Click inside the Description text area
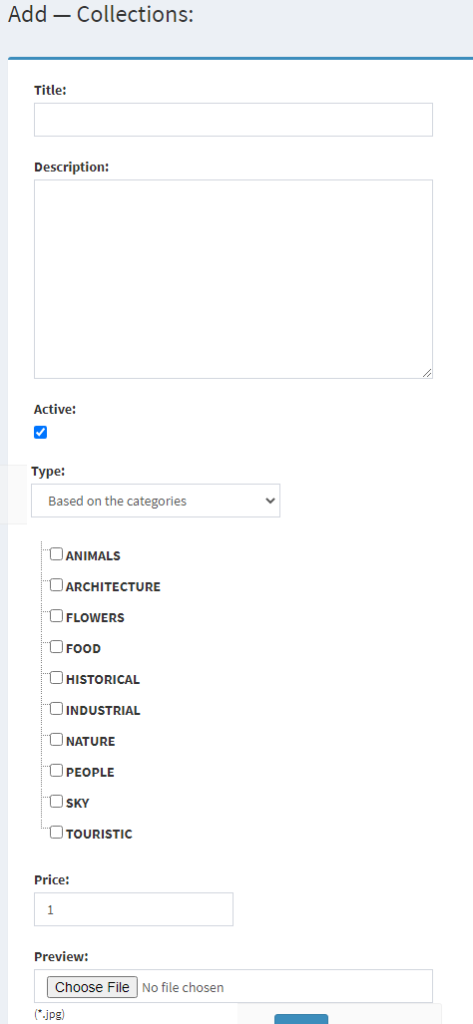 click(233, 279)
